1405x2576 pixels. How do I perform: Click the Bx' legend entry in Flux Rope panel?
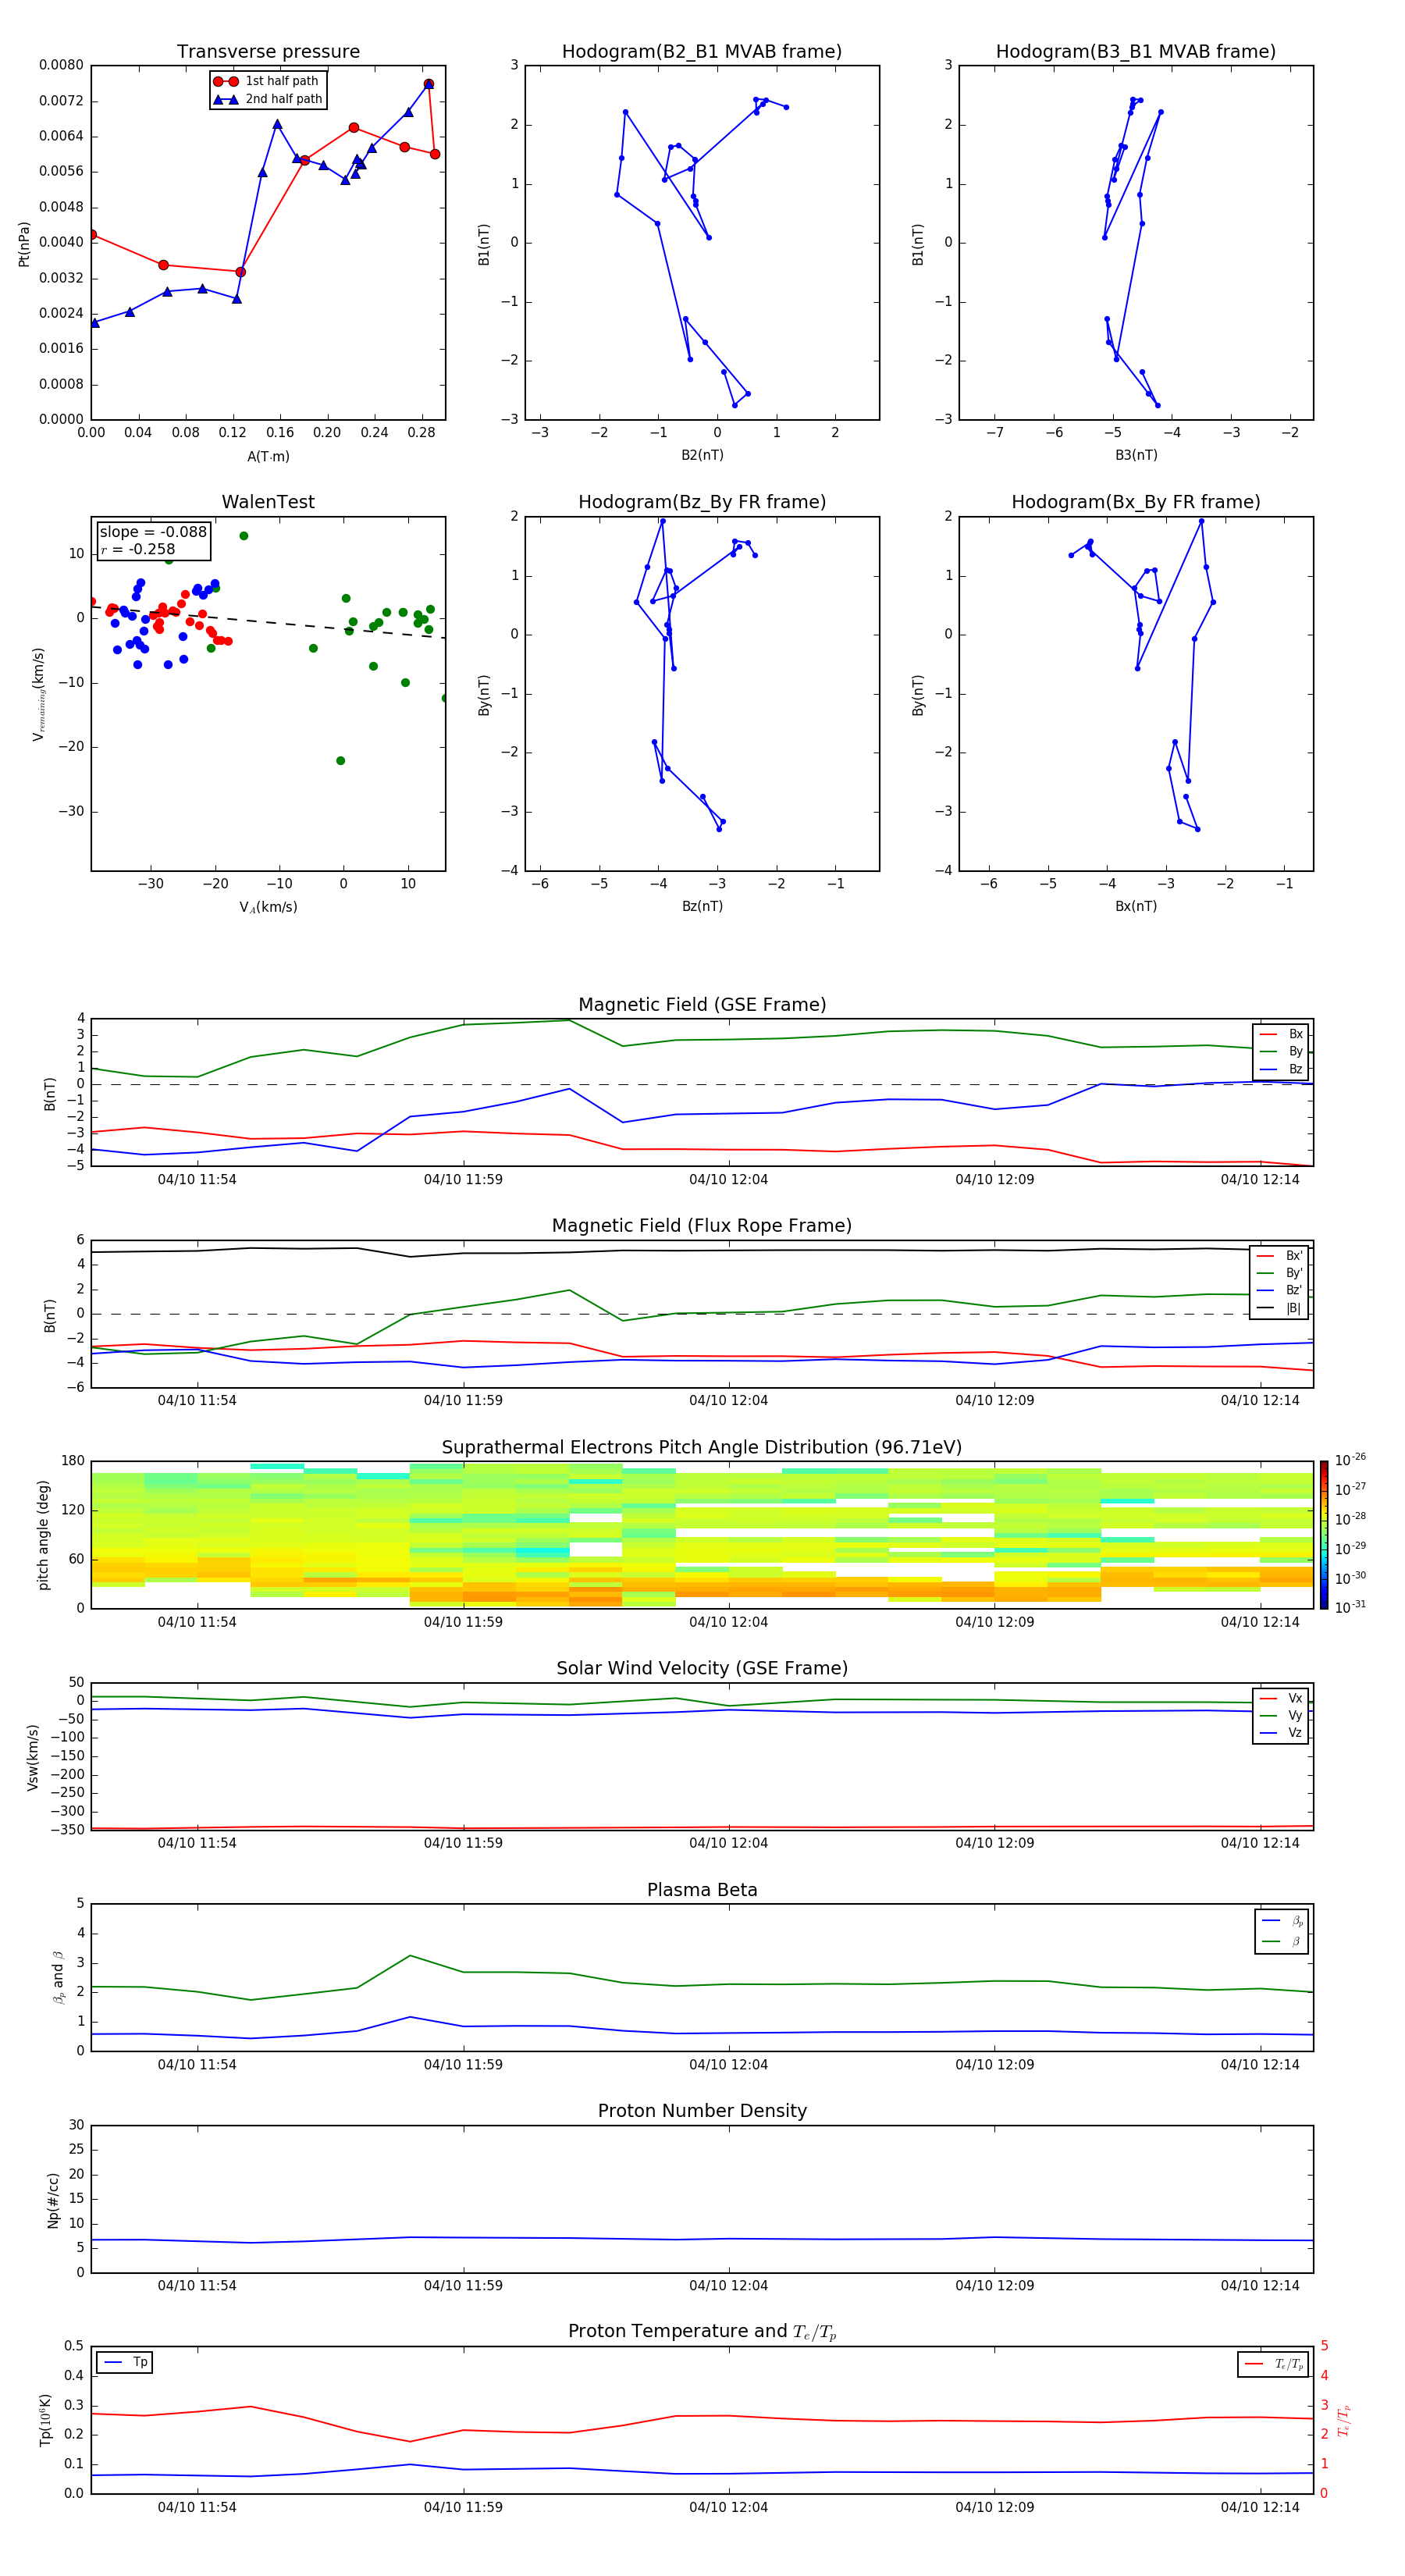click(1279, 1256)
